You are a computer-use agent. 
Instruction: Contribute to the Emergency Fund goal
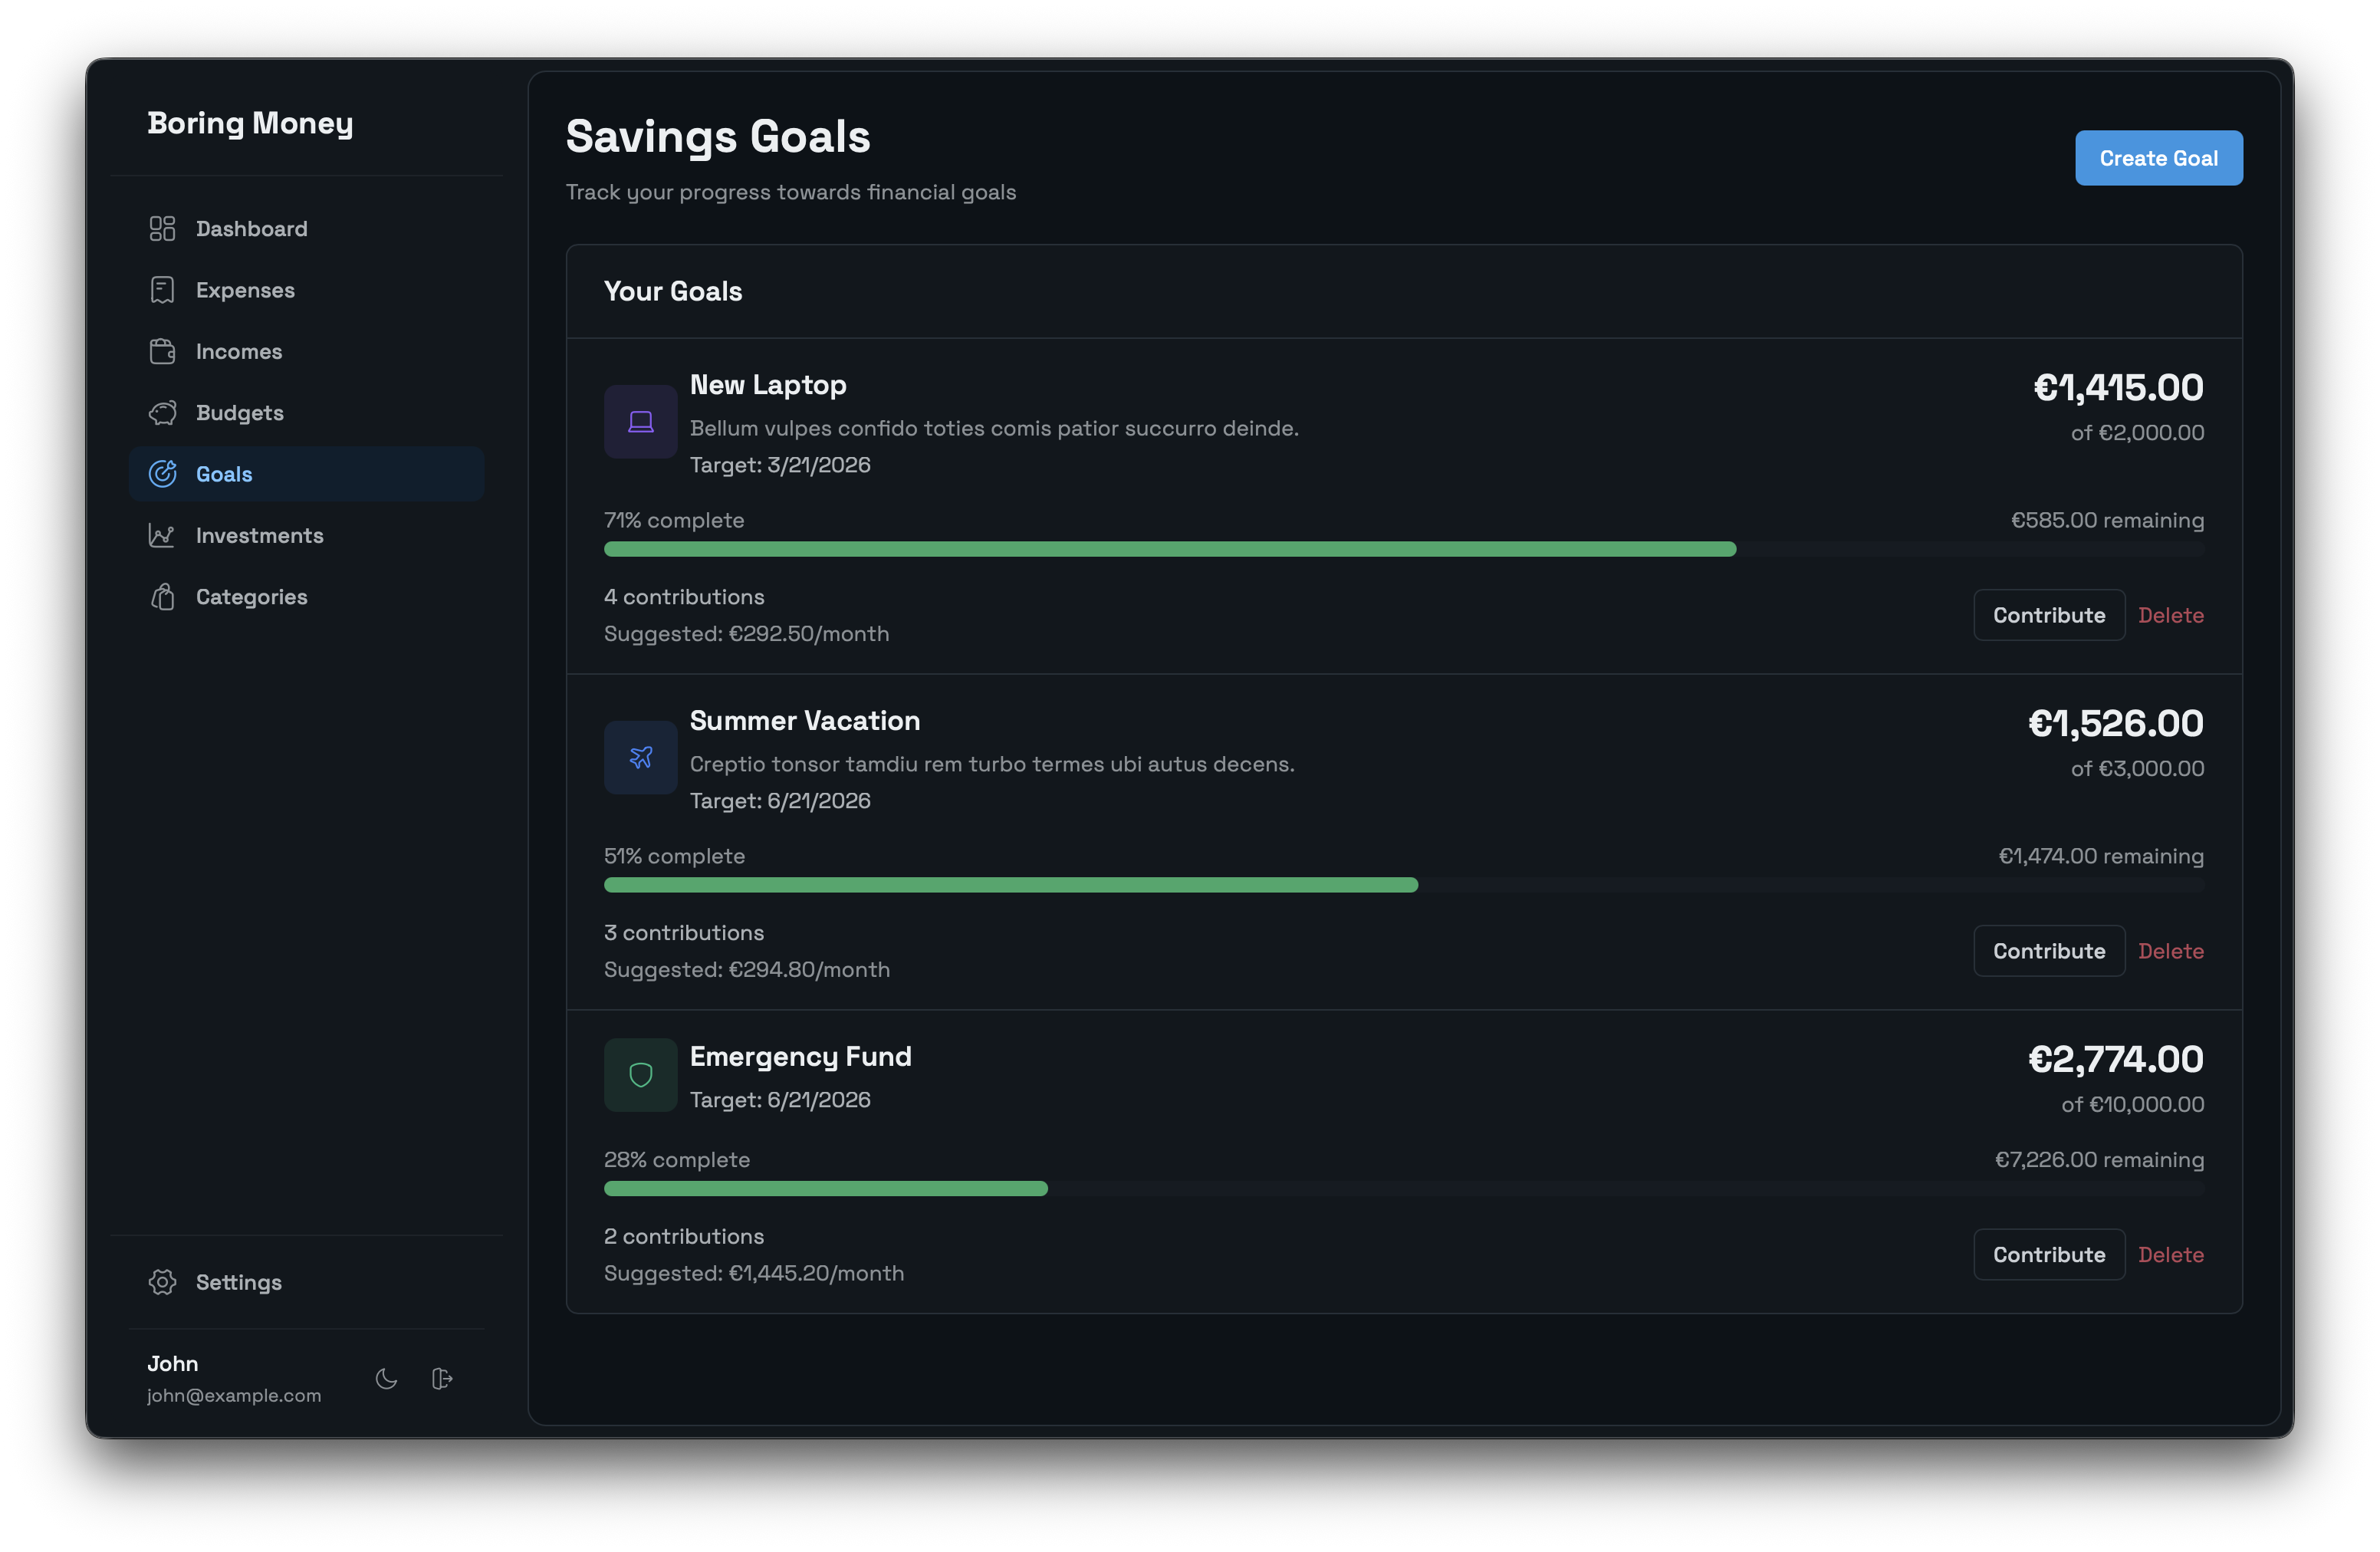click(2048, 1255)
